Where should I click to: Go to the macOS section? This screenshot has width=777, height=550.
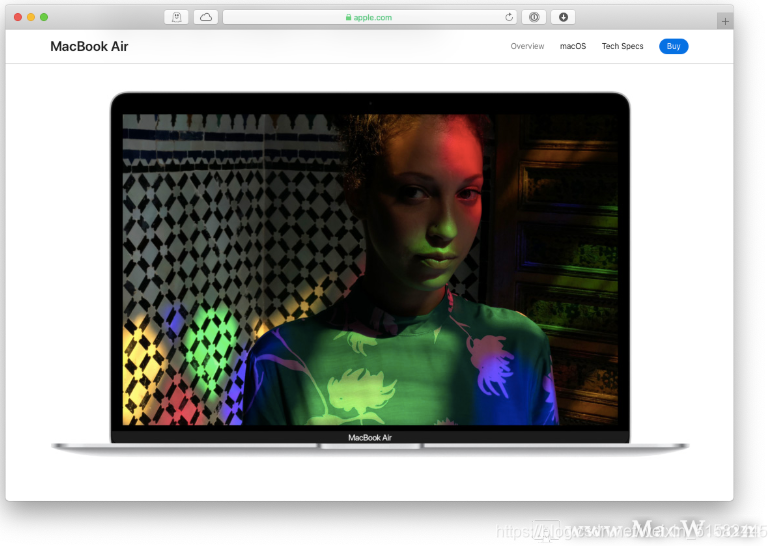(x=573, y=46)
